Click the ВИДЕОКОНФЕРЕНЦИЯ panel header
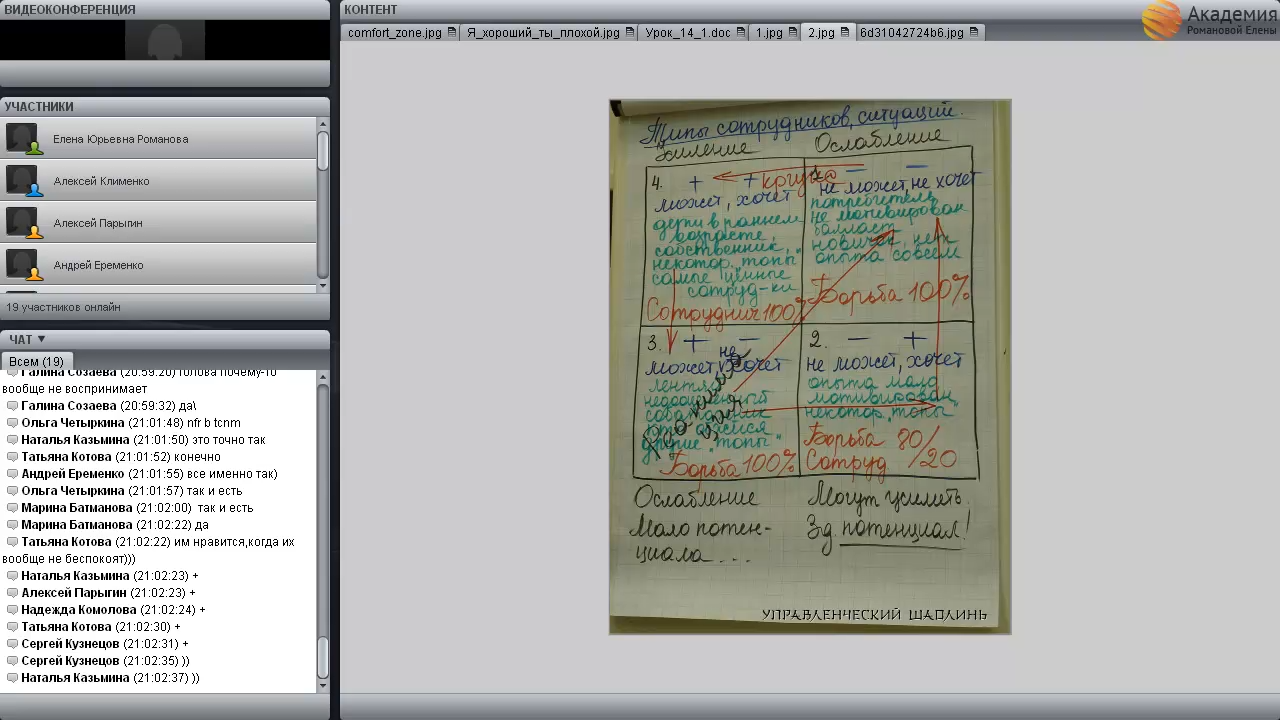 pos(165,9)
